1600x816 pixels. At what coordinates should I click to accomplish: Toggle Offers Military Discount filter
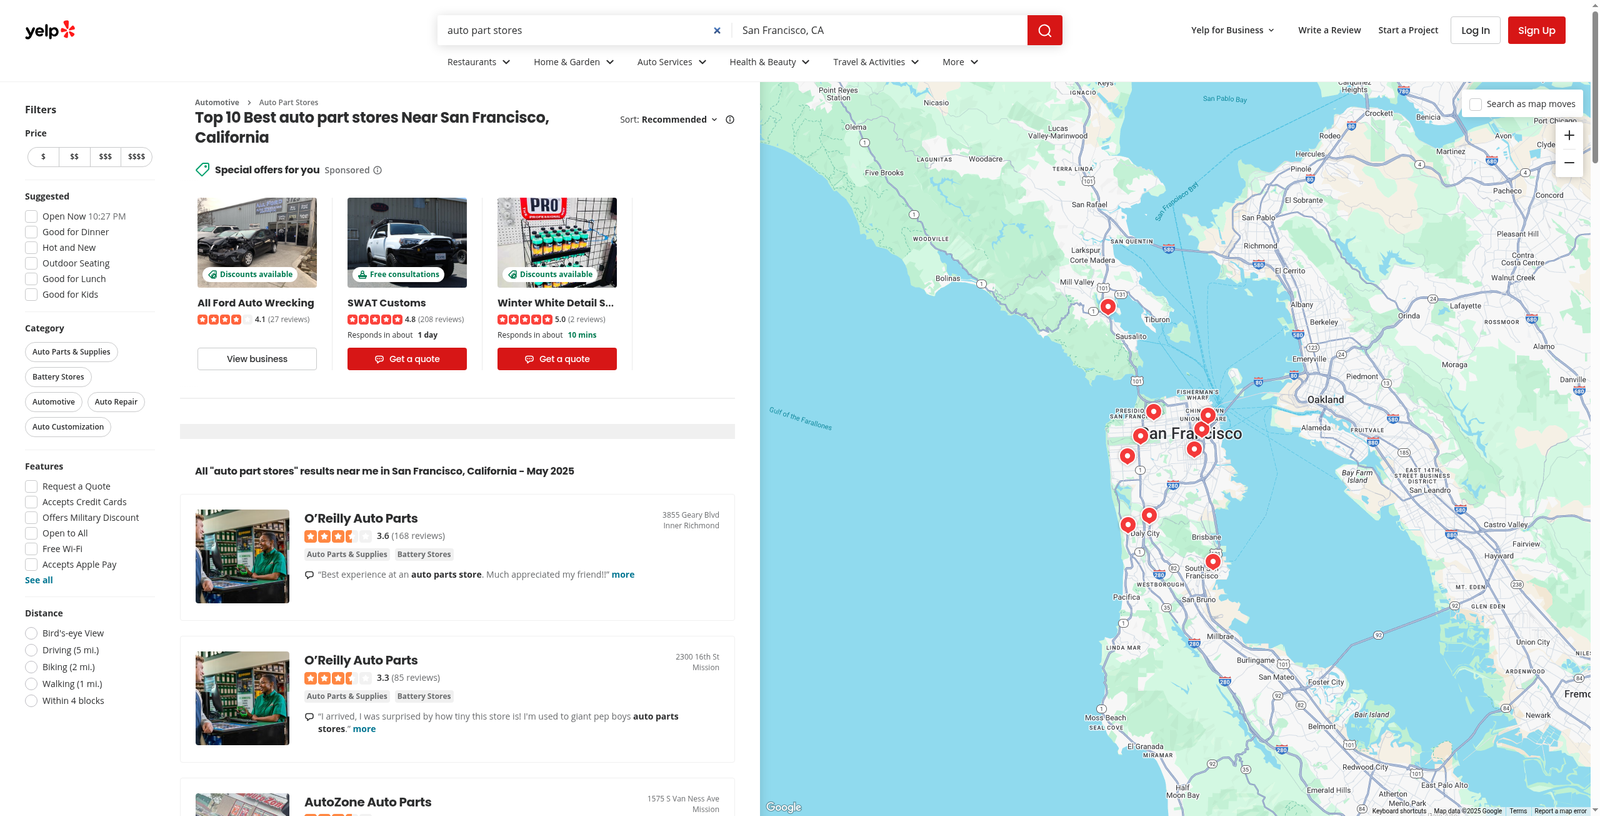[31, 518]
